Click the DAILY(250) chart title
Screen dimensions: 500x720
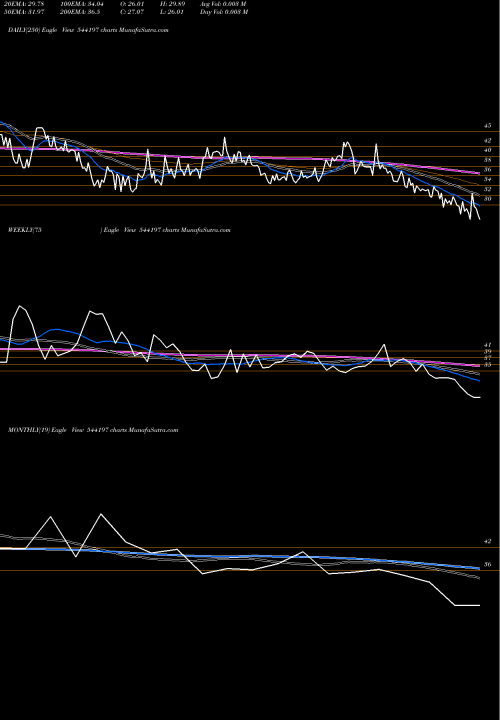[x=88, y=30]
